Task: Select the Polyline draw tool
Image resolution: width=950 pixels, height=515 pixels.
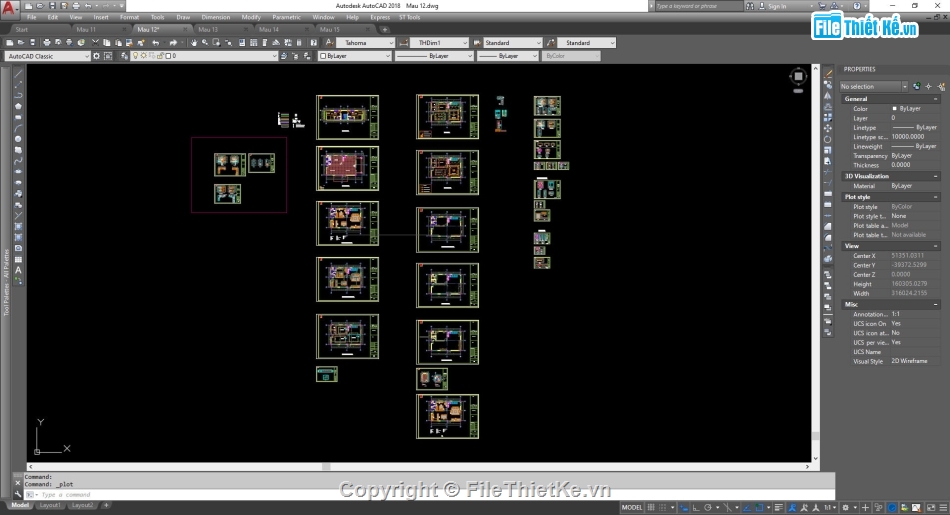Action: [x=18, y=95]
